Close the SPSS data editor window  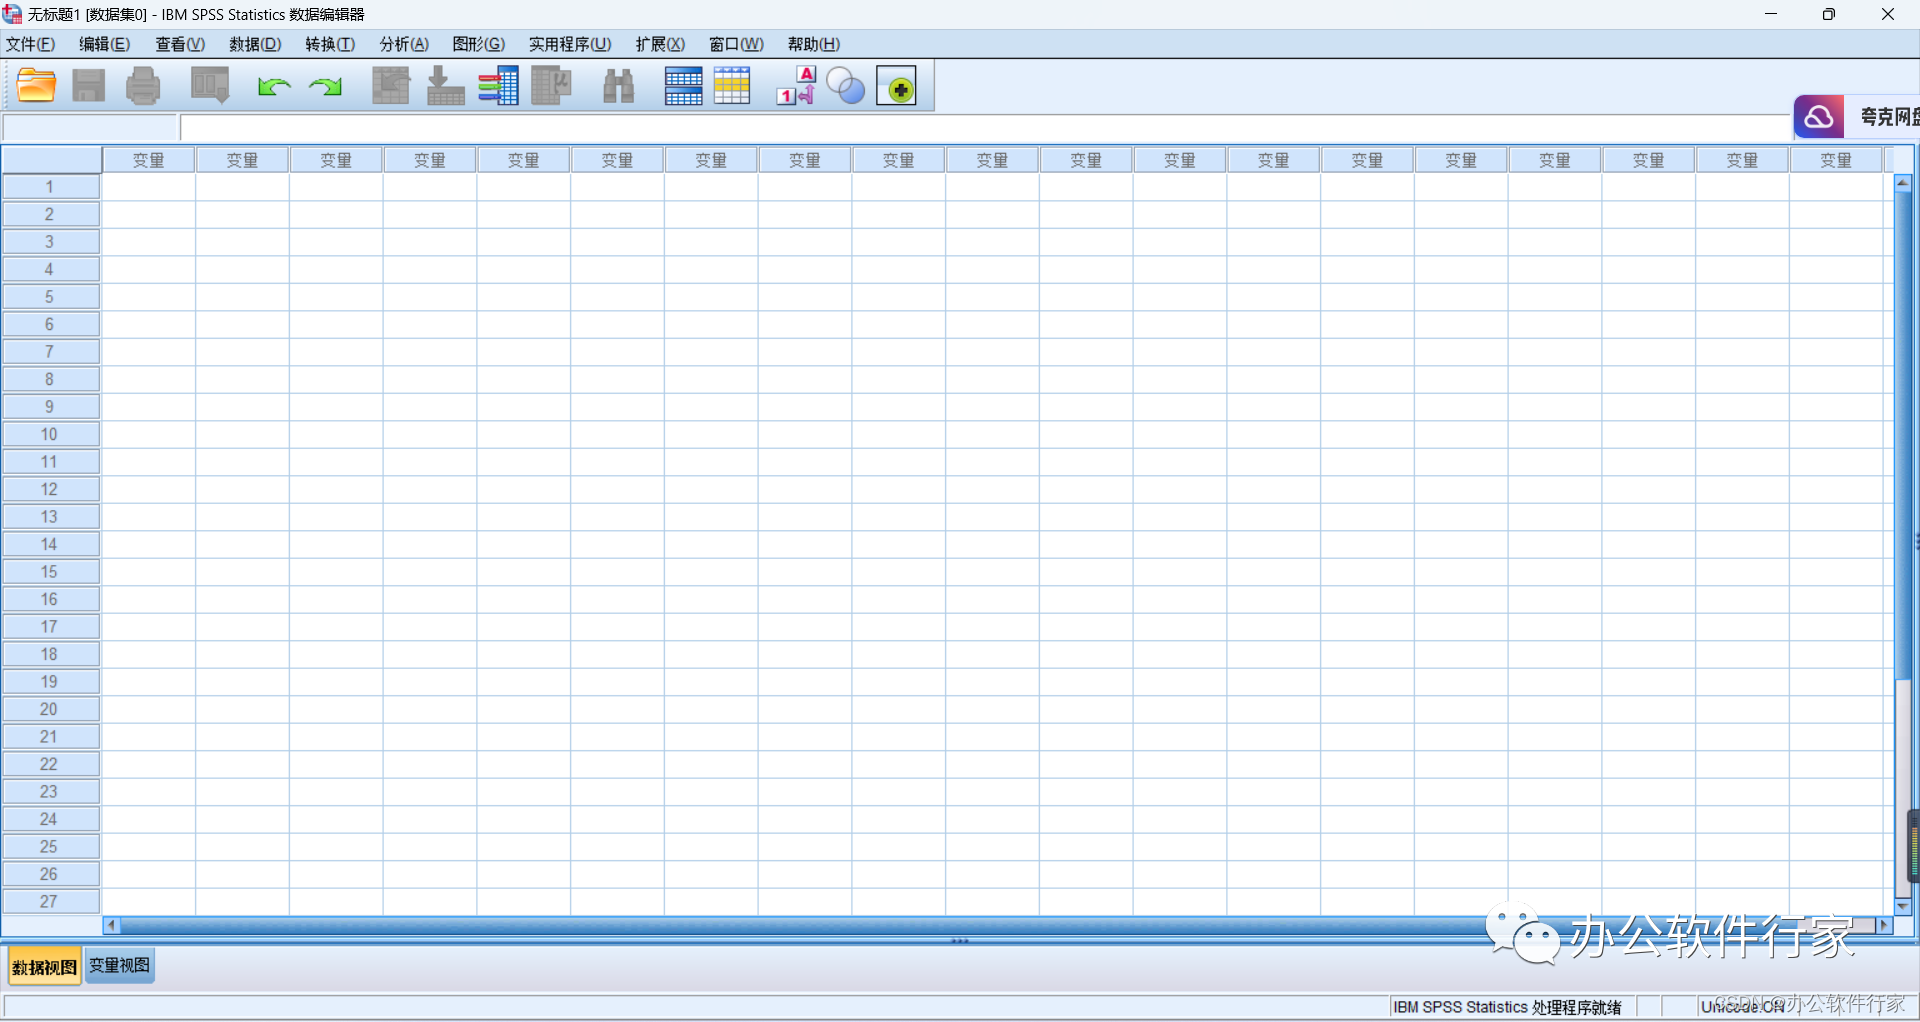[1888, 14]
